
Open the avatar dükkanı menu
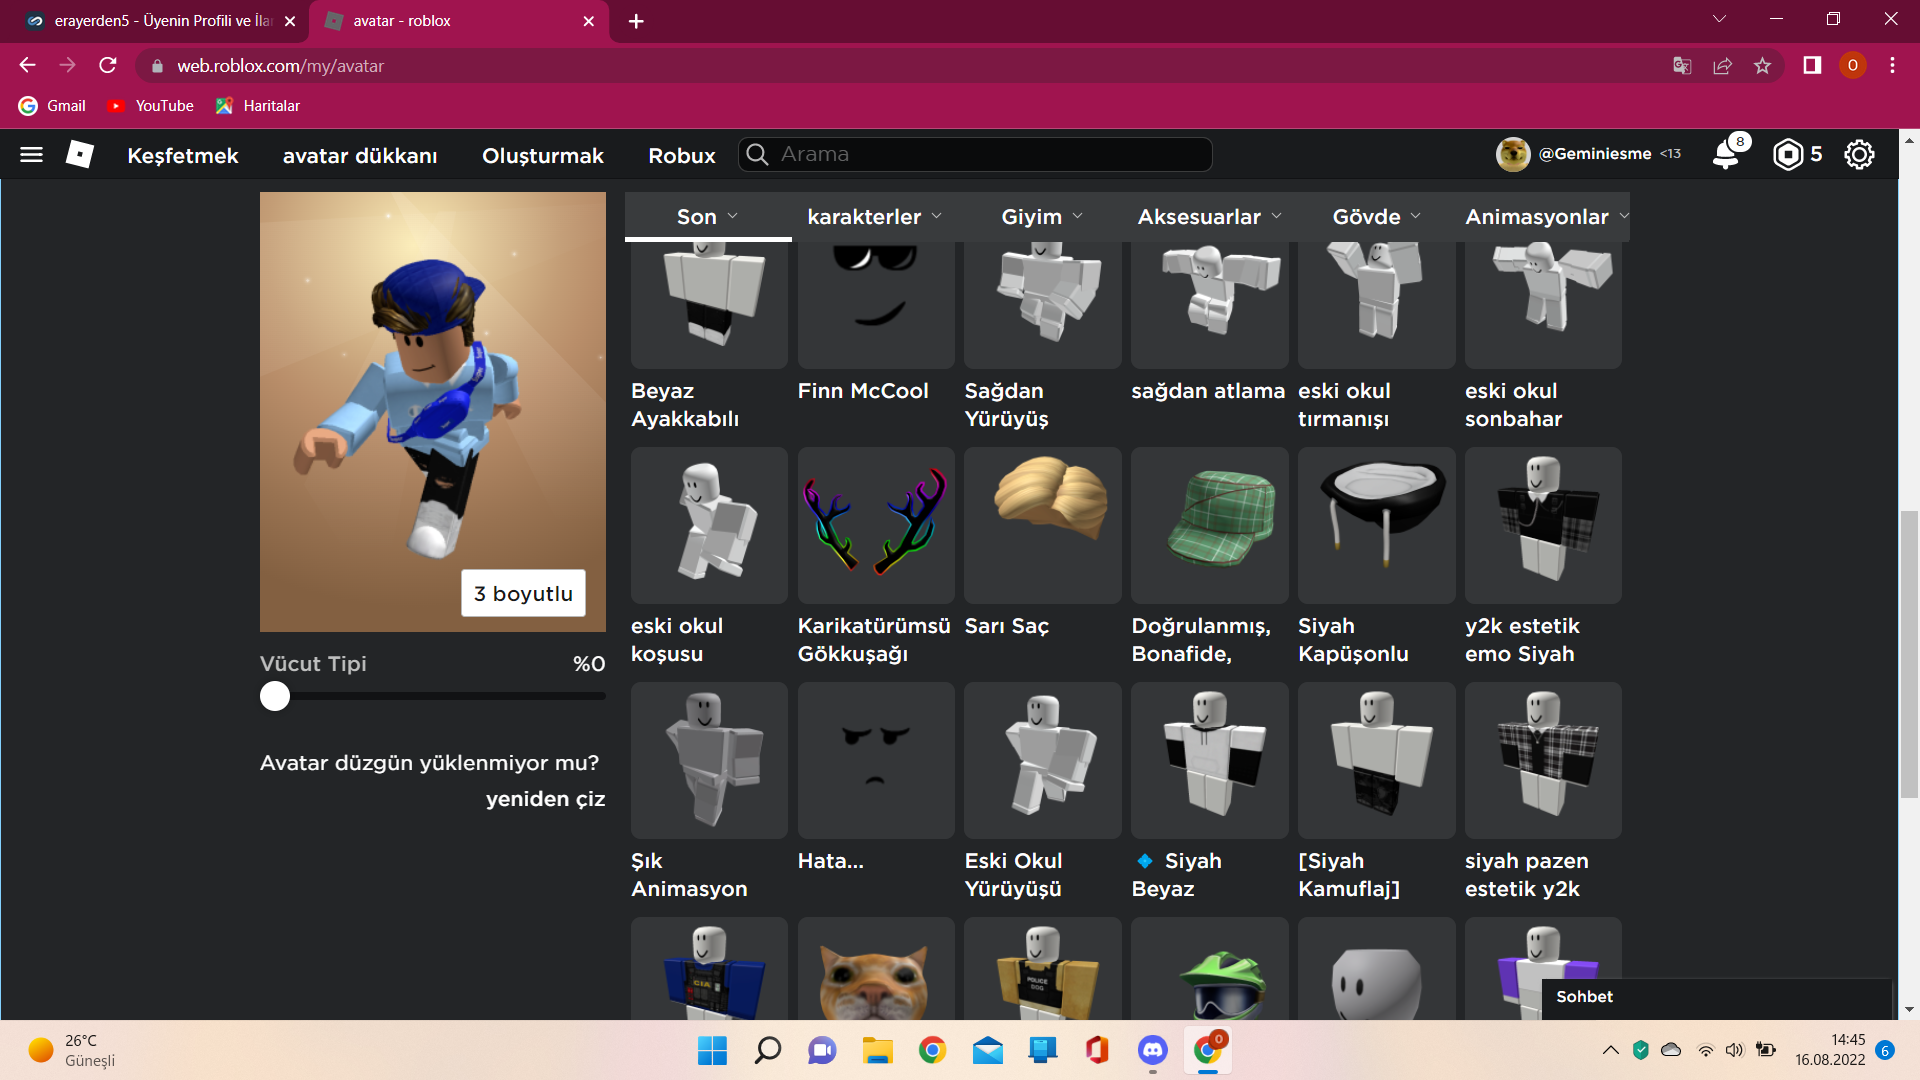pos(360,156)
